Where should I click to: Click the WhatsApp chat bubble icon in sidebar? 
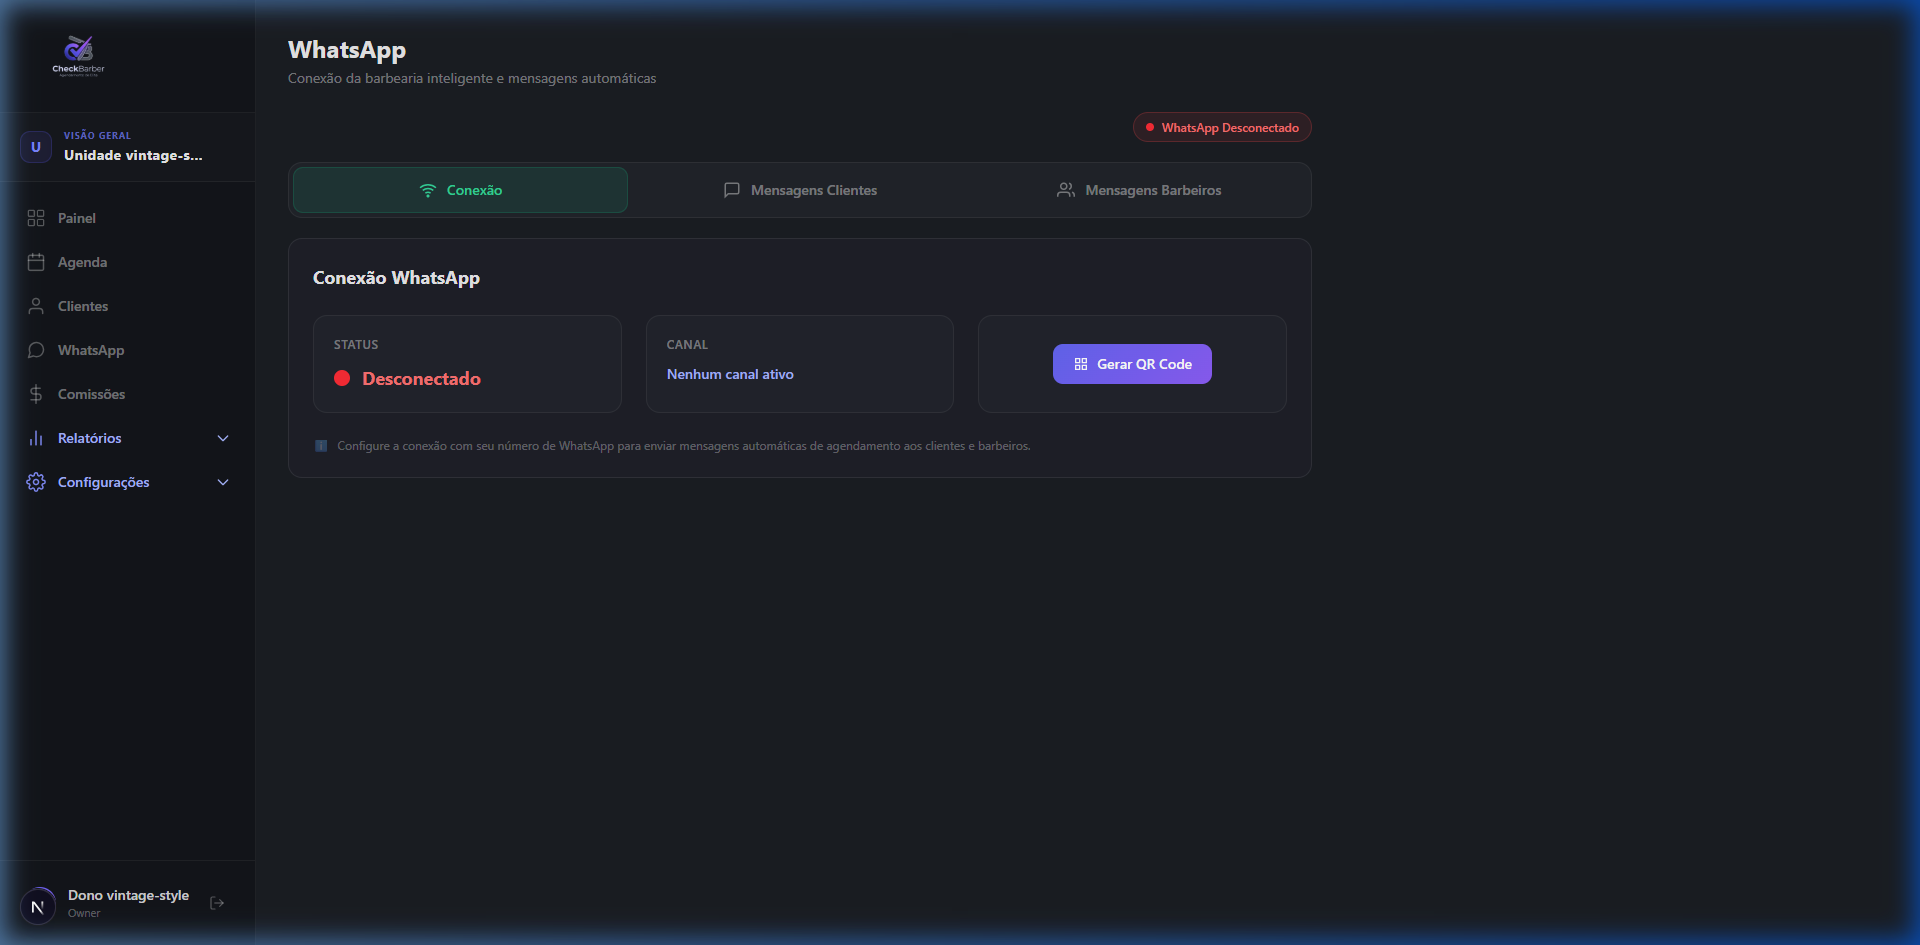pyautogui.click(x=36, y=350)
